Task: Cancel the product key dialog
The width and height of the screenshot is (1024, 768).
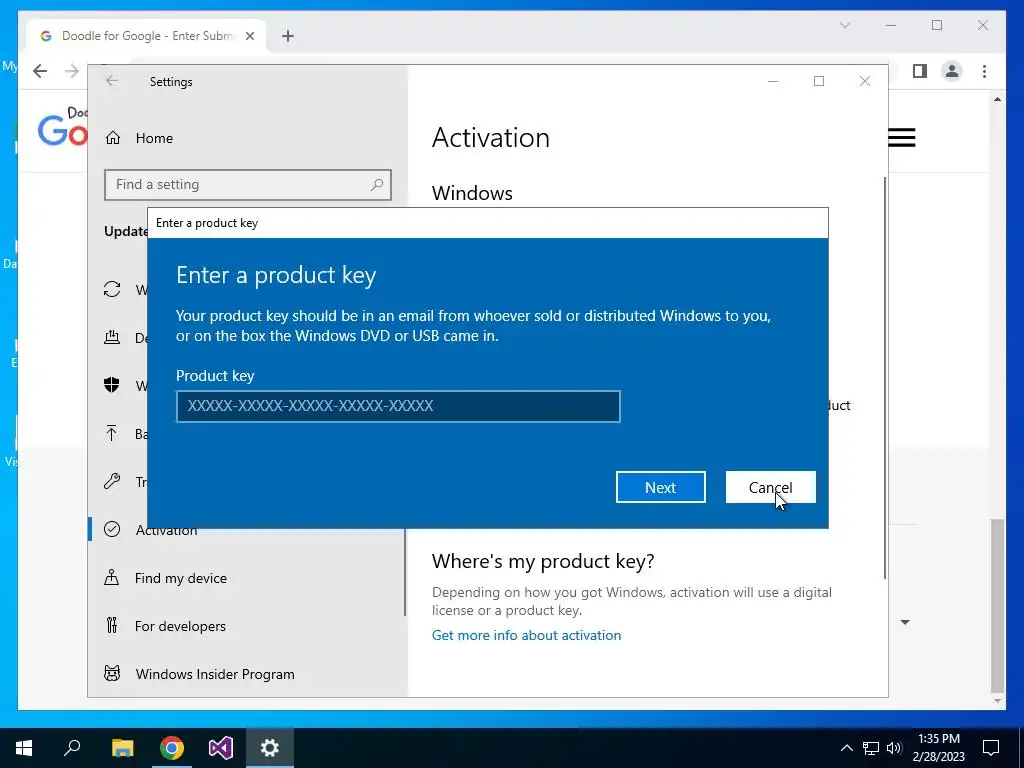Action: pos(771,487)
